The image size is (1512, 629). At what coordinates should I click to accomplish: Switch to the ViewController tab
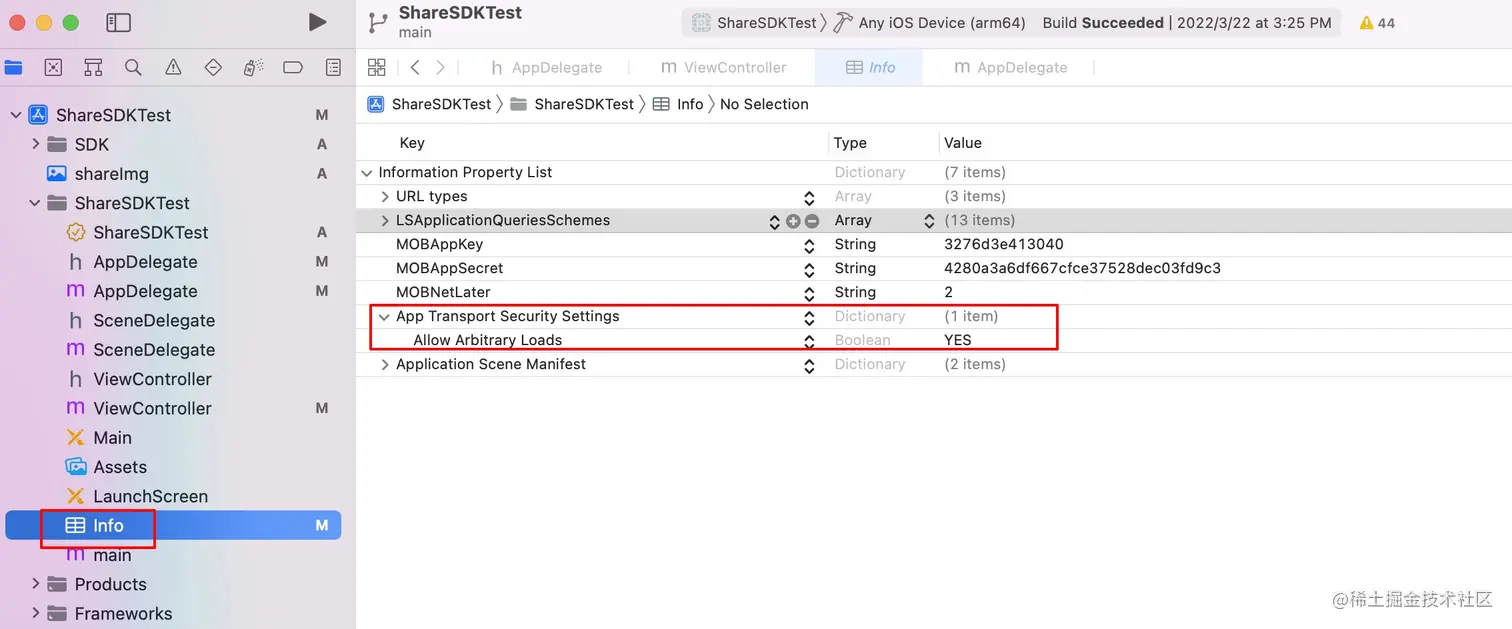point(723,67)
